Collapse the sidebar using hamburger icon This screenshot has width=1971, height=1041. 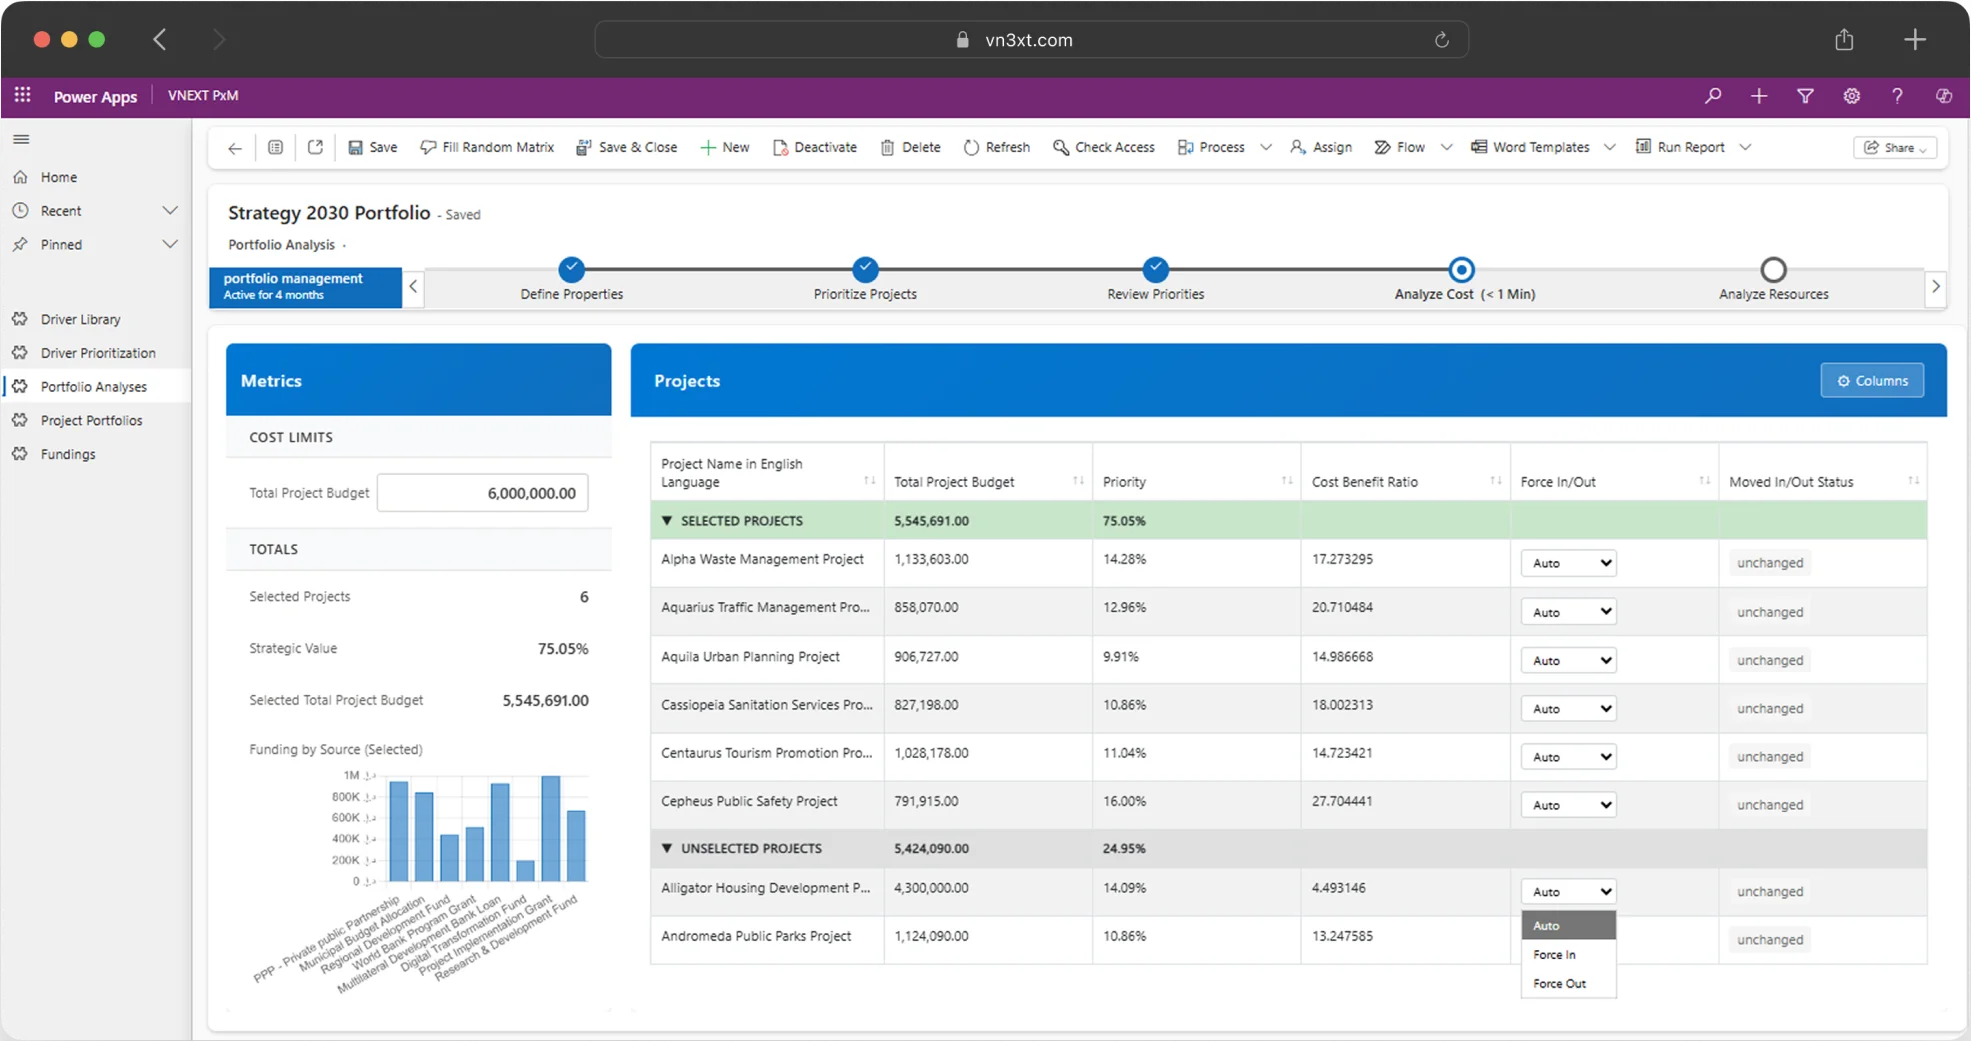pos(21,139)
